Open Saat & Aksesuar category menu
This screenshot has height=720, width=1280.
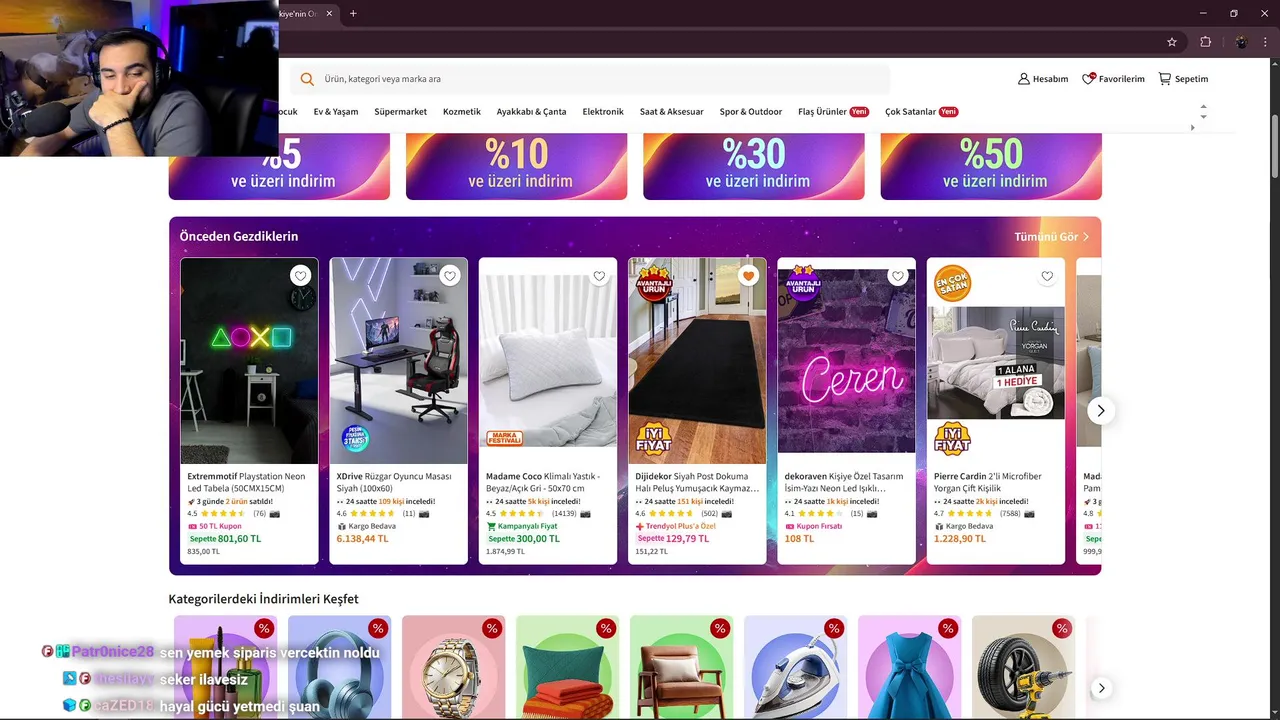pos(672,112)
